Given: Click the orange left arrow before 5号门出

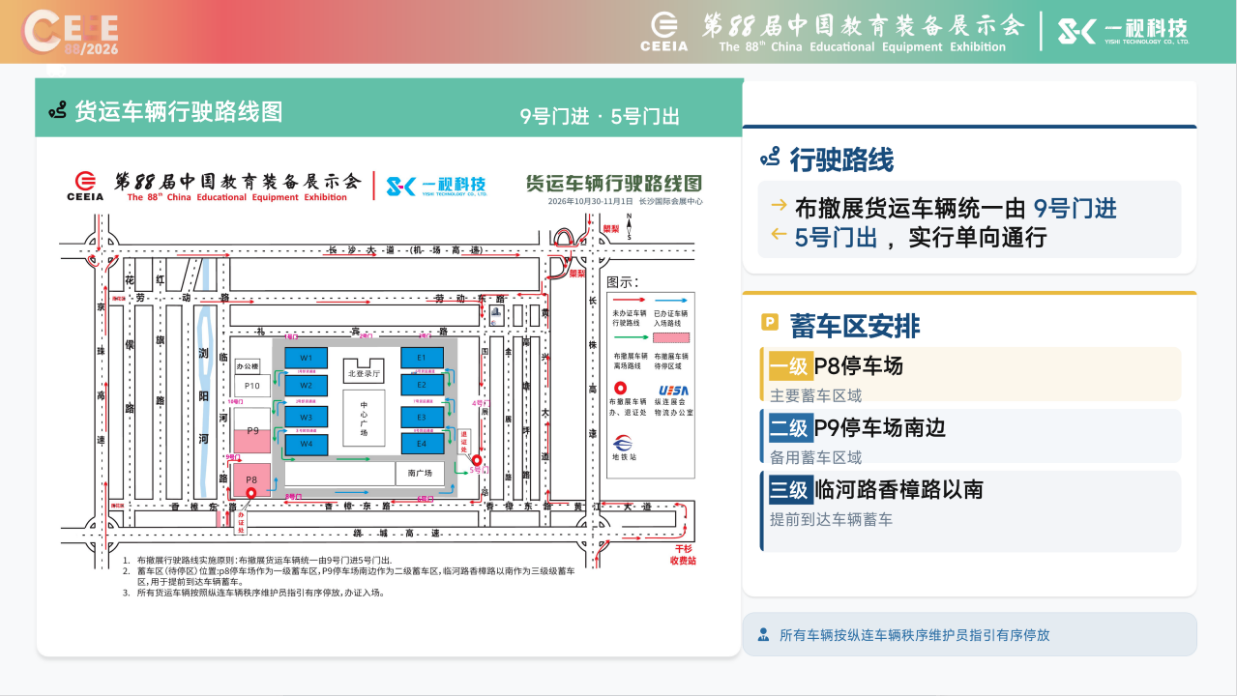Looking at the screenshot, I should [779, 234].
